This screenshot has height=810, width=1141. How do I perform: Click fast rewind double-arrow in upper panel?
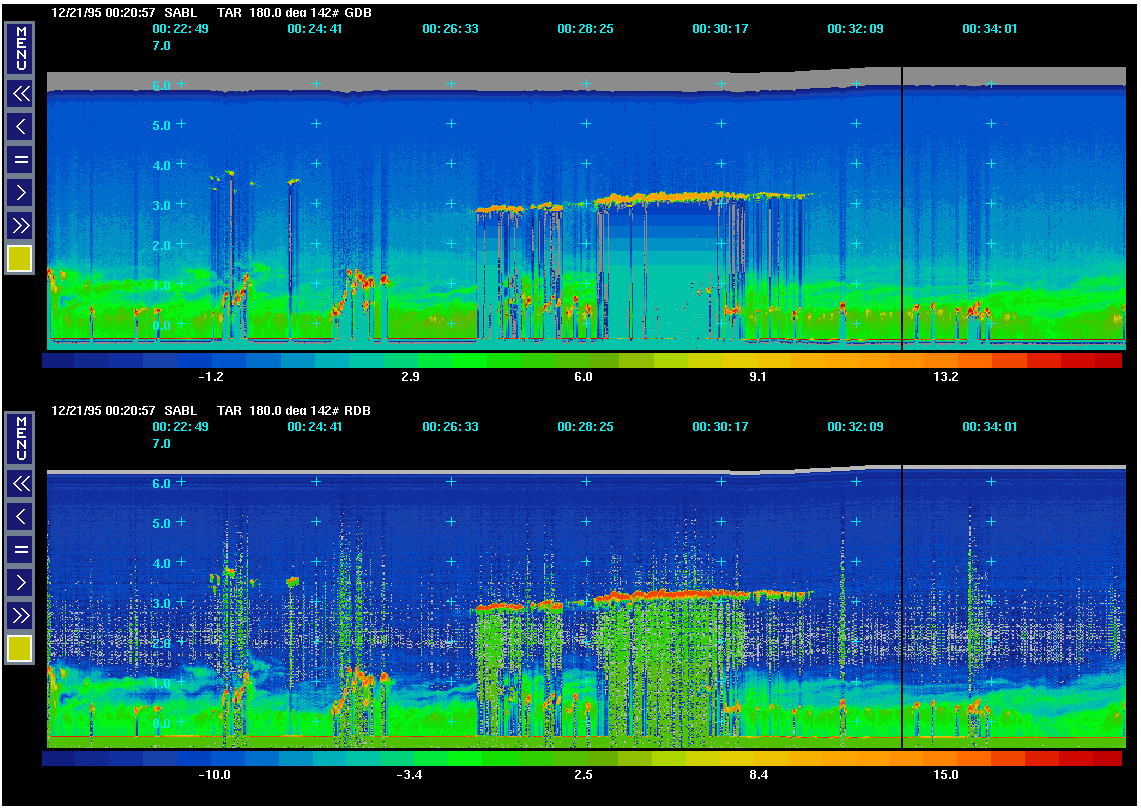click(x=20, y=94)
